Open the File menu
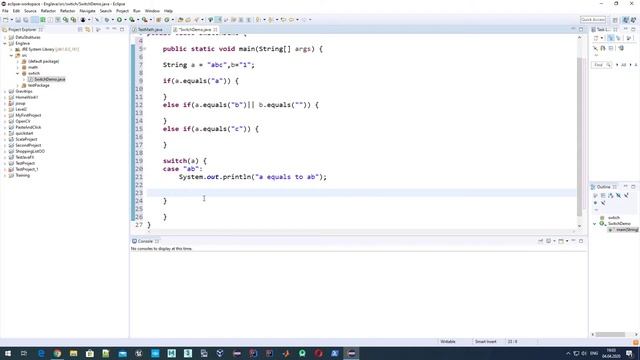The image size is (640, 360). tap(5, 11)
